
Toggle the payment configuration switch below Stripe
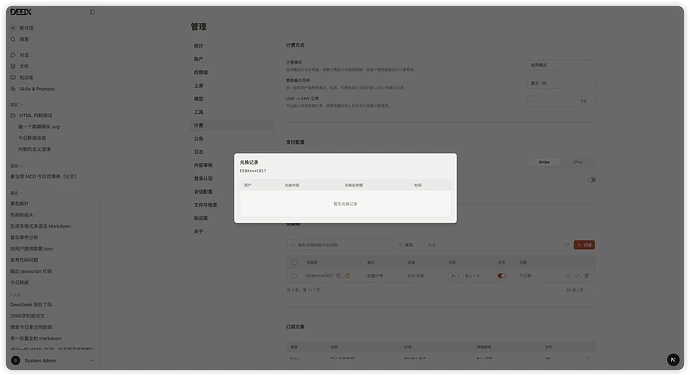(x=591, y=180)
